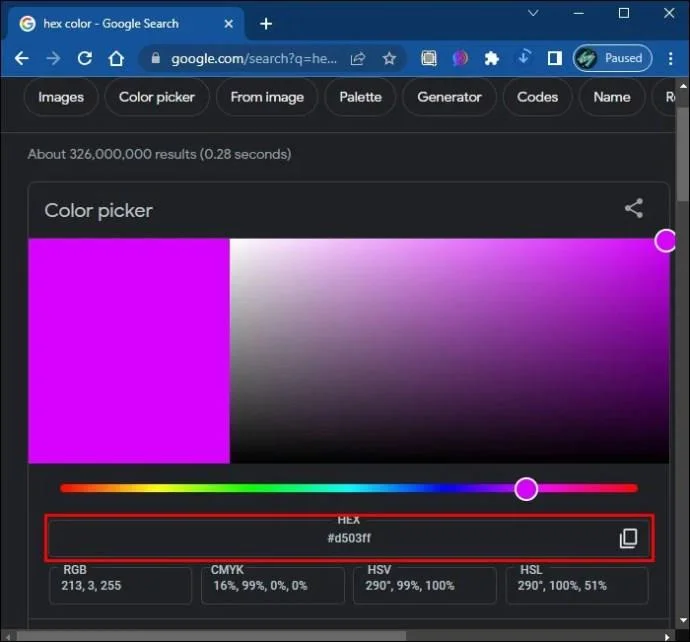Select the Images filter chip
The image size is (690, 642).
(x=60, y=97)
